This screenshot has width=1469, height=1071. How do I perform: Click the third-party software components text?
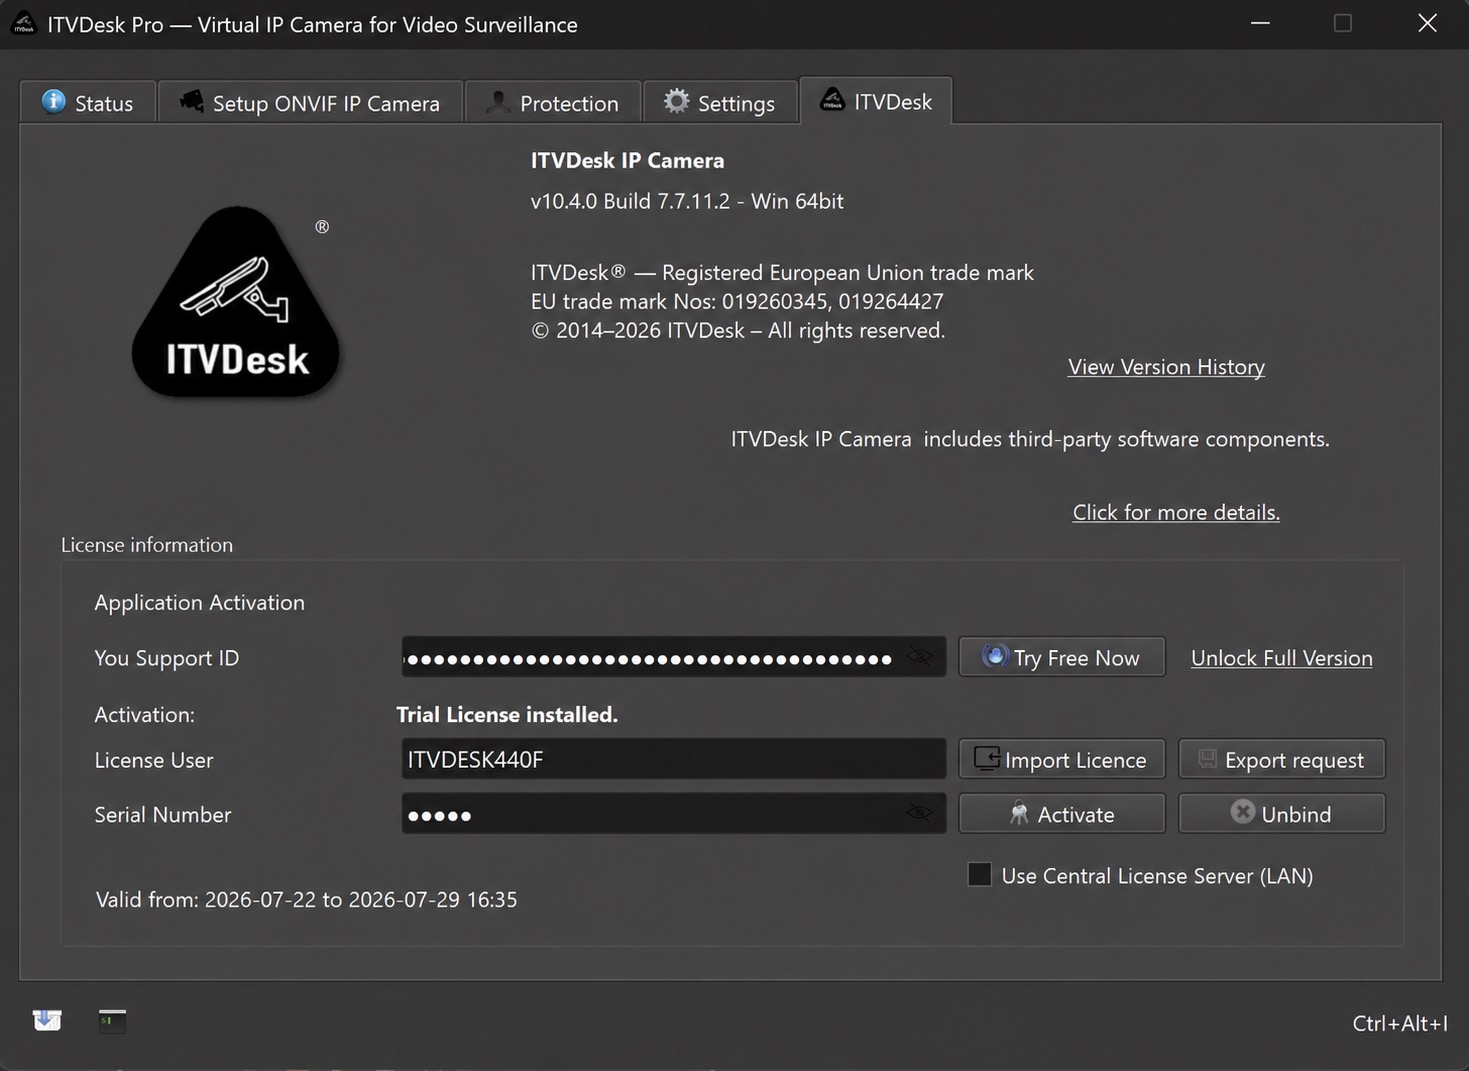(1030, 439)
